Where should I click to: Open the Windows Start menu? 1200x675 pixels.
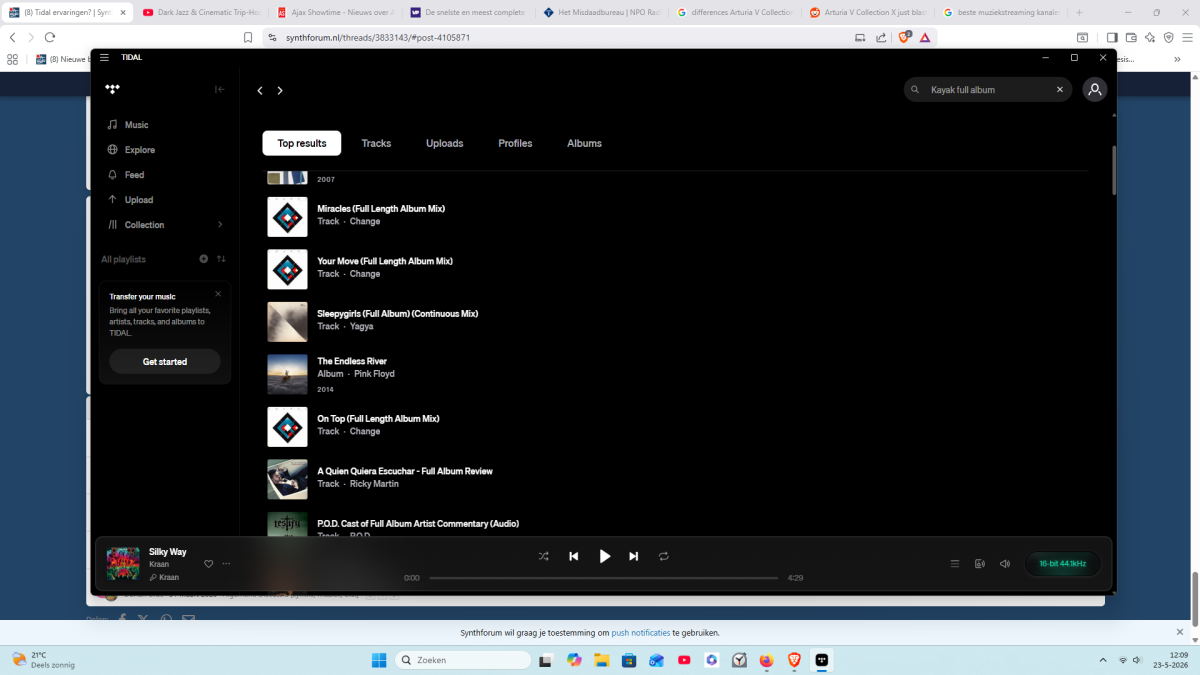(x=379, y=660)
